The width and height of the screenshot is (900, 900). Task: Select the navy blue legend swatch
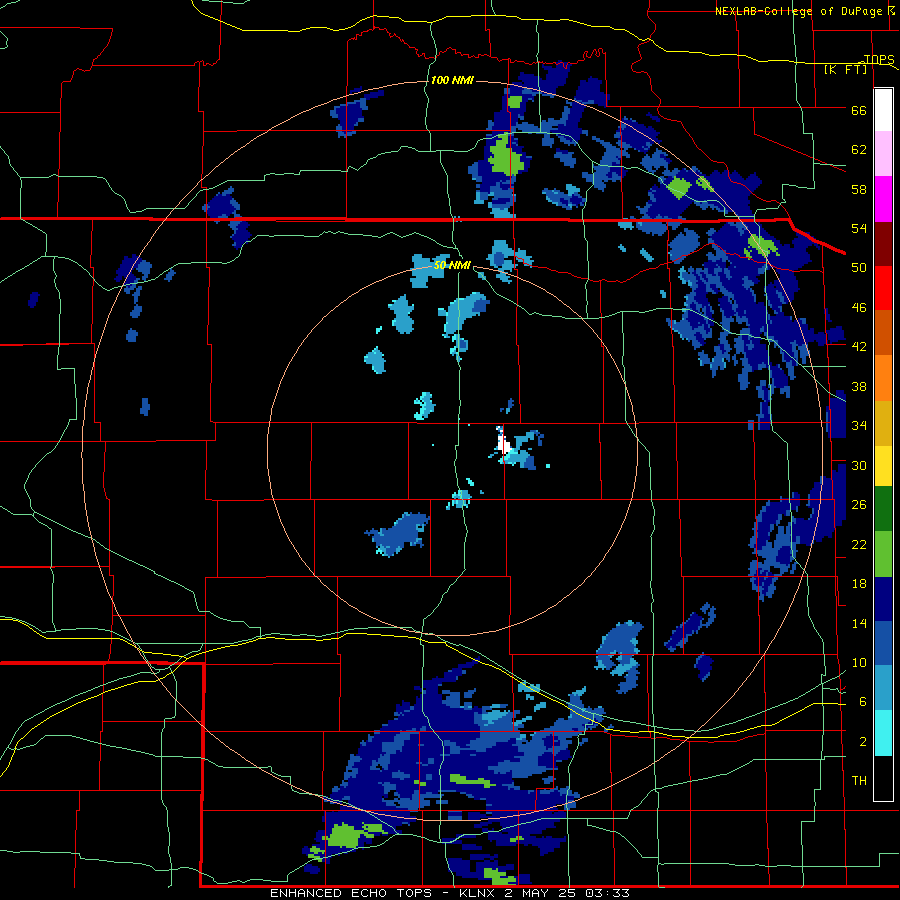tap(883, 599)
